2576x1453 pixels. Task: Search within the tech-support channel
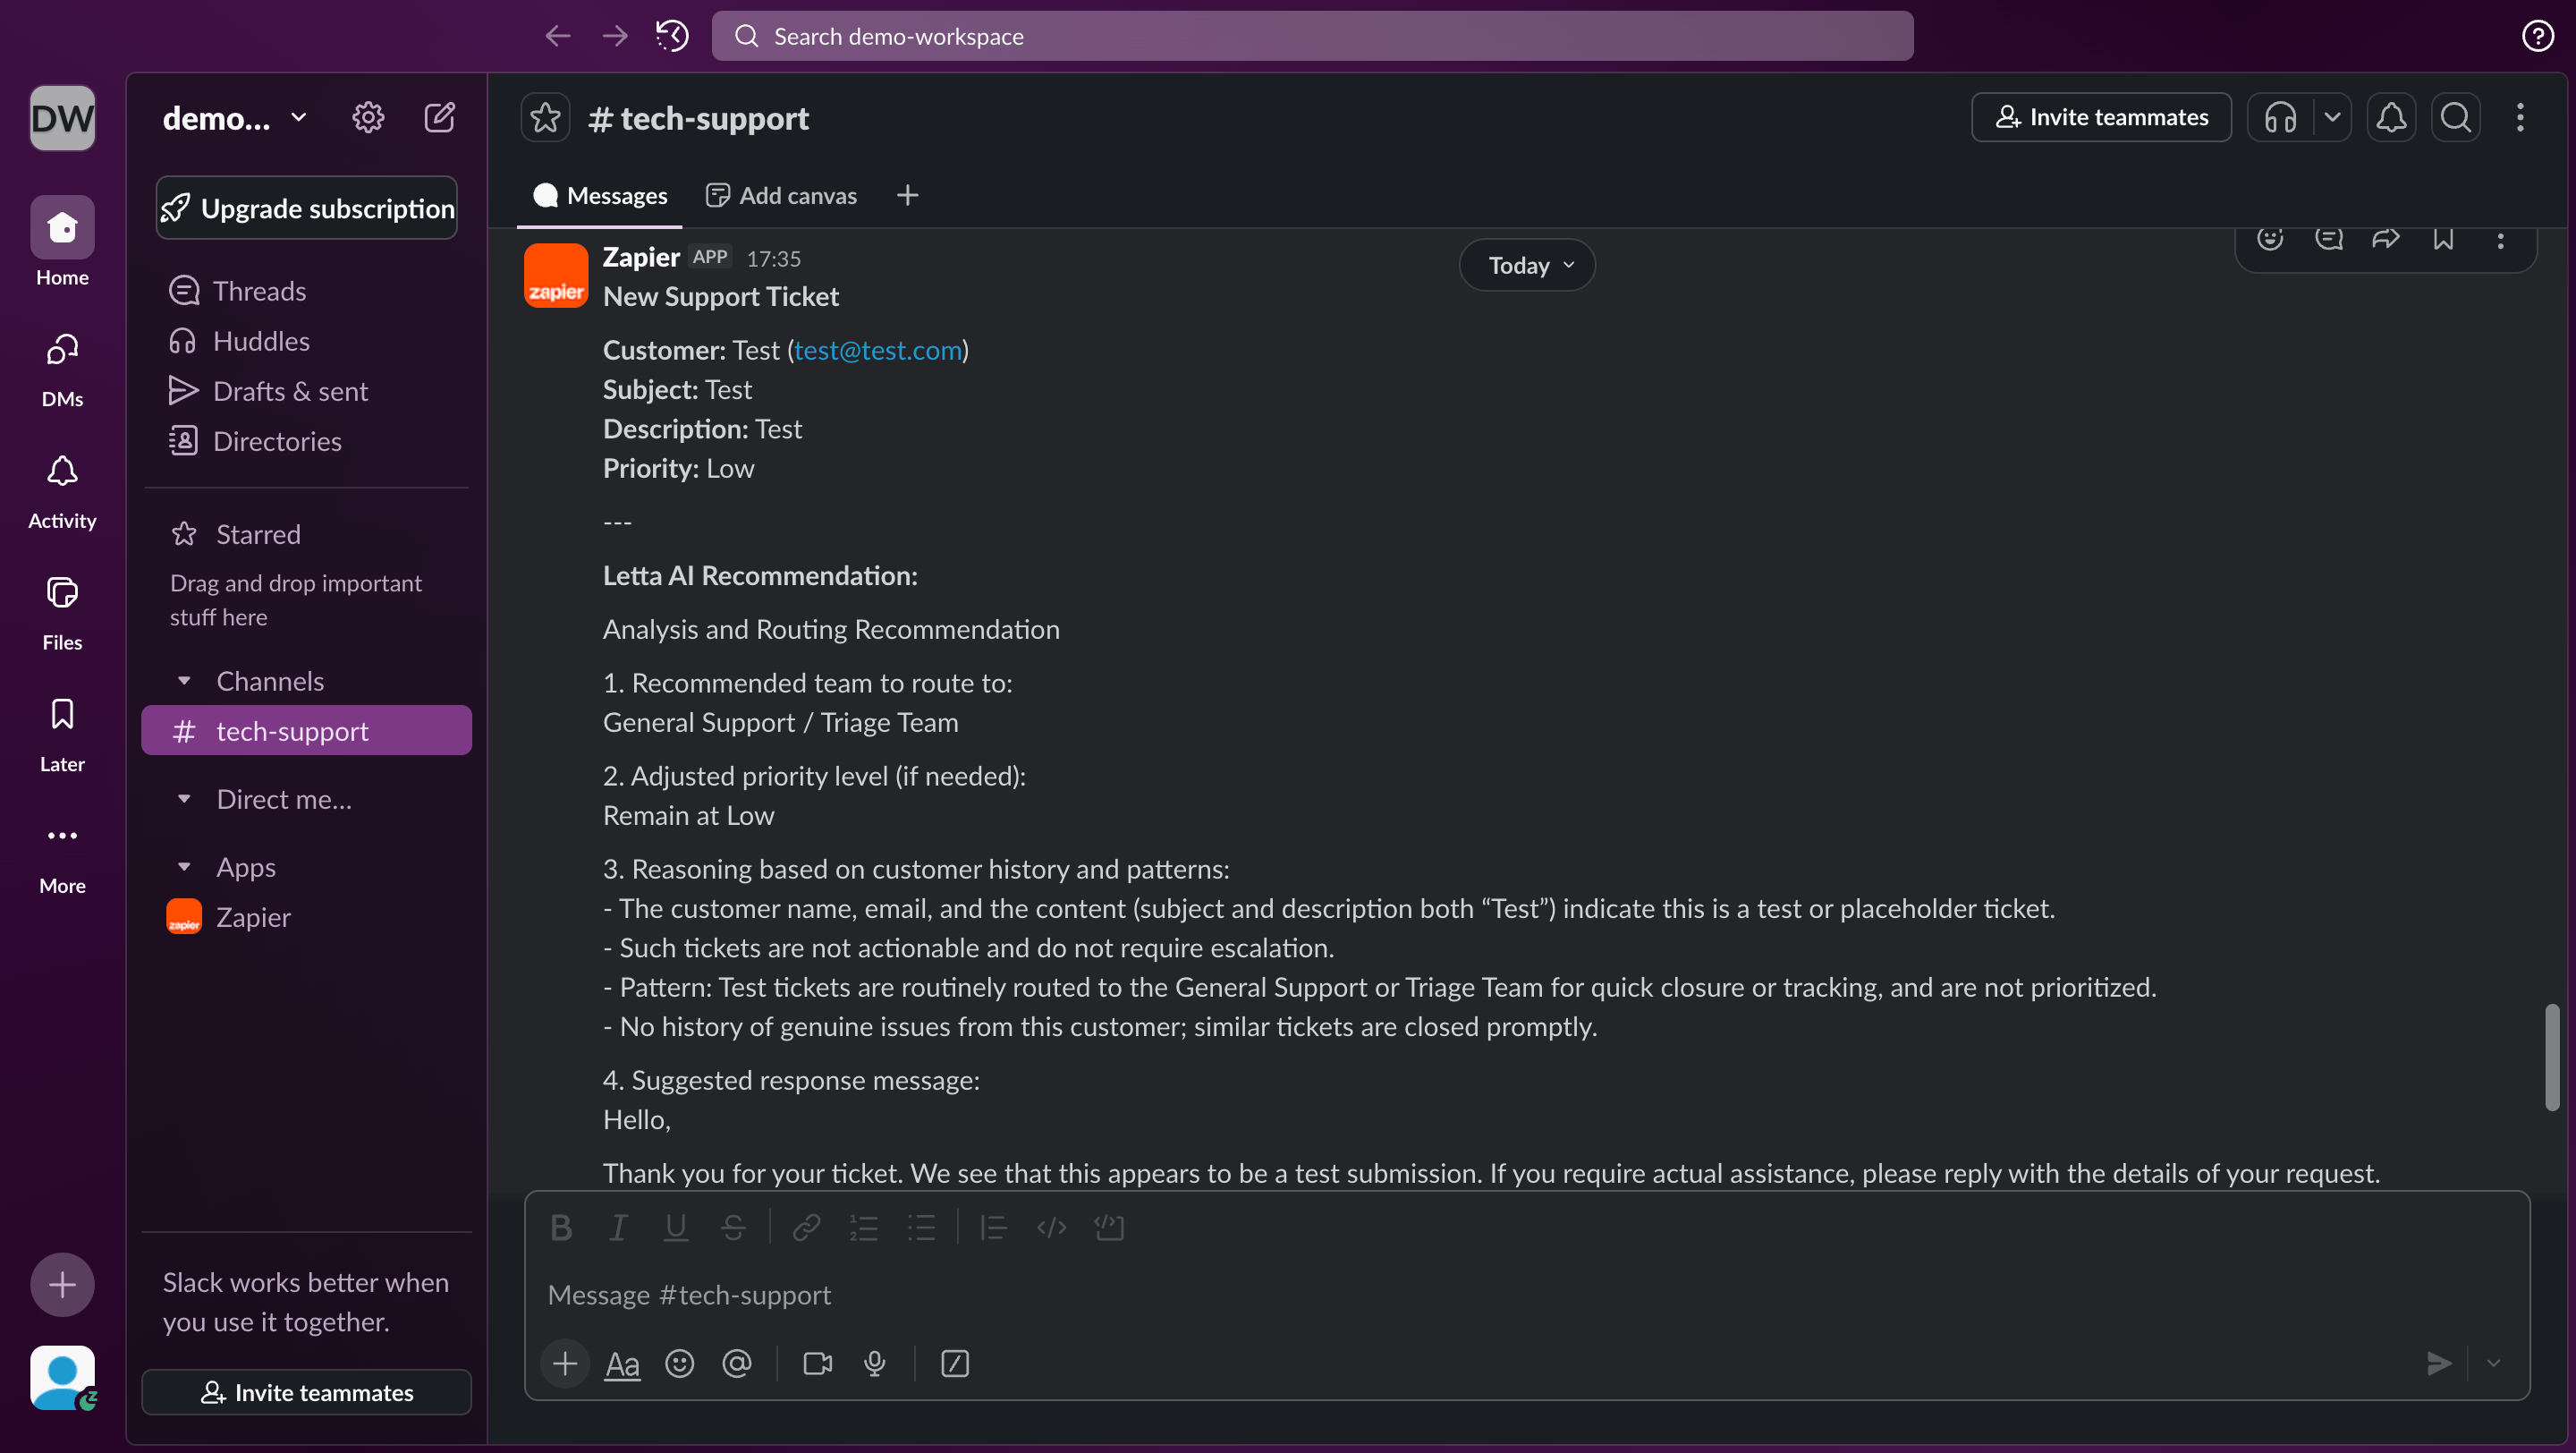pos(2456,117)
